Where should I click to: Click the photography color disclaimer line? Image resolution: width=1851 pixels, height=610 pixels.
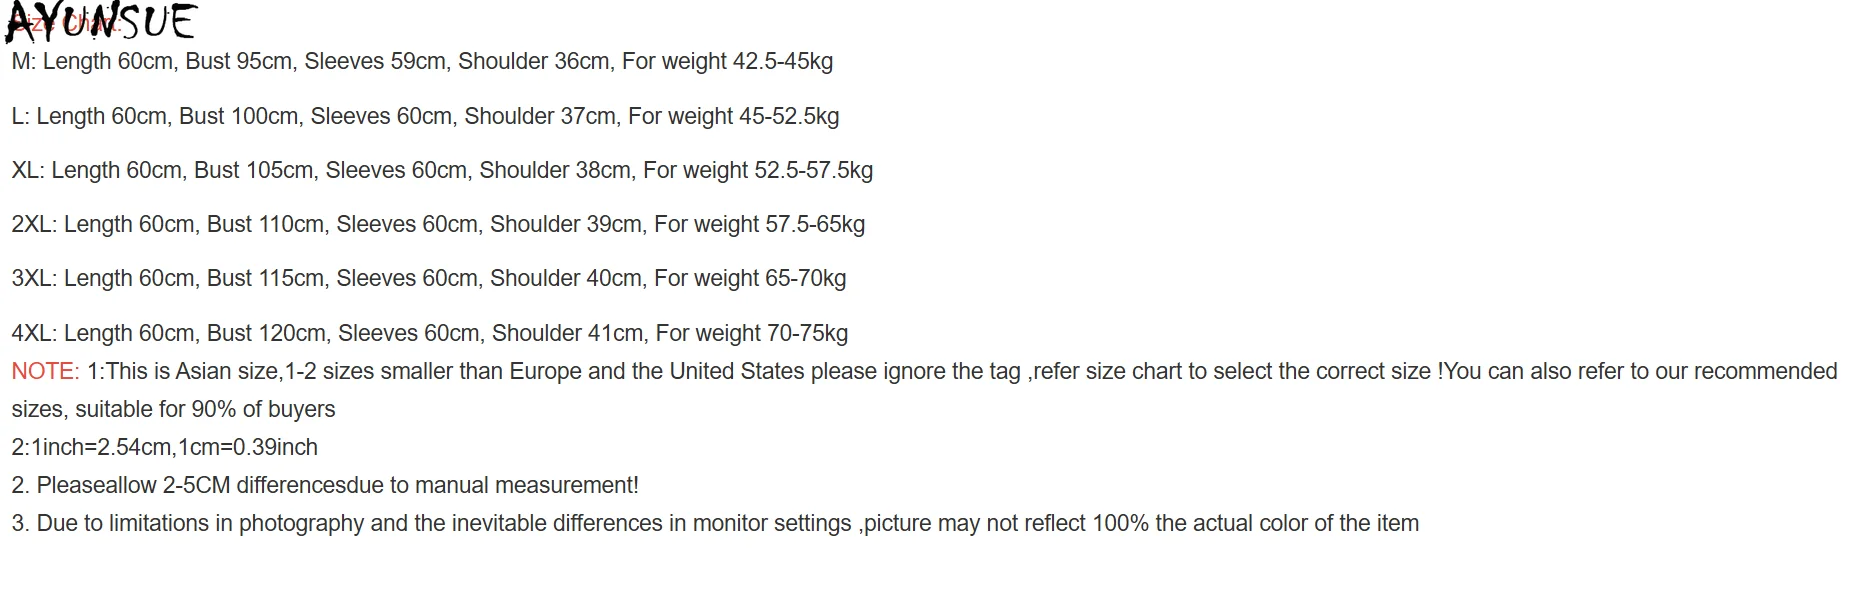click(x=714, y=524)
